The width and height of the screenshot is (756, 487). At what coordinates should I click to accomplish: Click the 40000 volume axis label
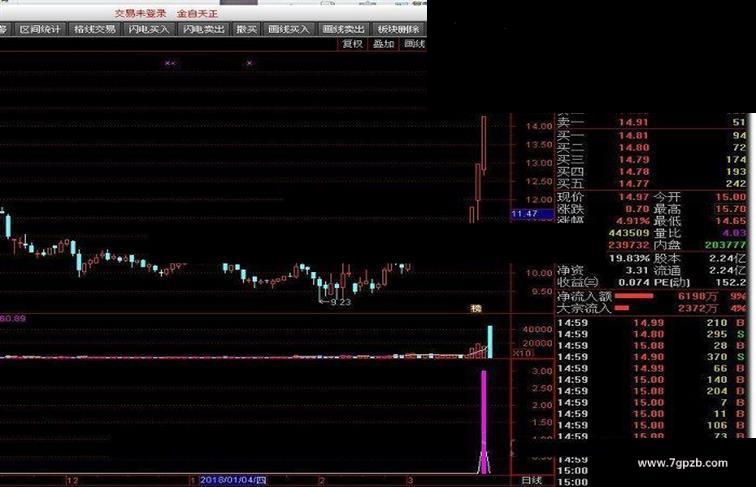tap(537, 329)
